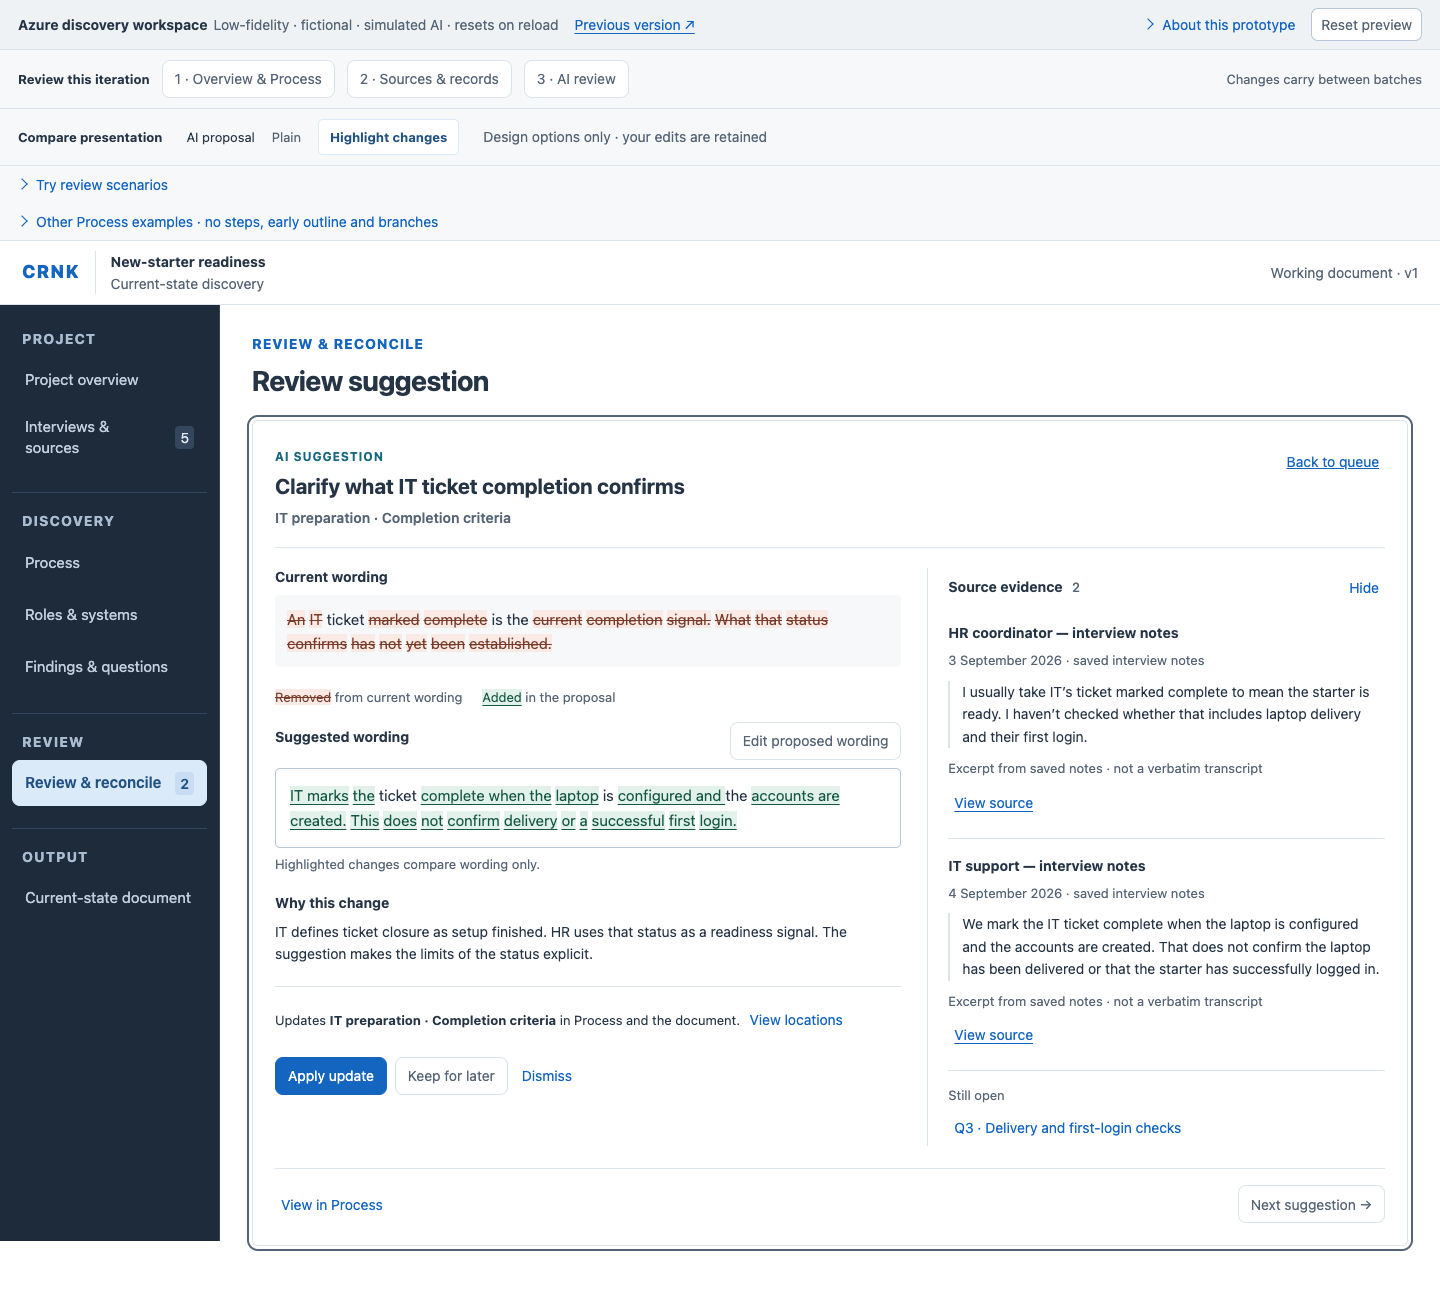Click the current wording text block
The width and height of the screenshot is (1440, 1302).
coord(588,631)
